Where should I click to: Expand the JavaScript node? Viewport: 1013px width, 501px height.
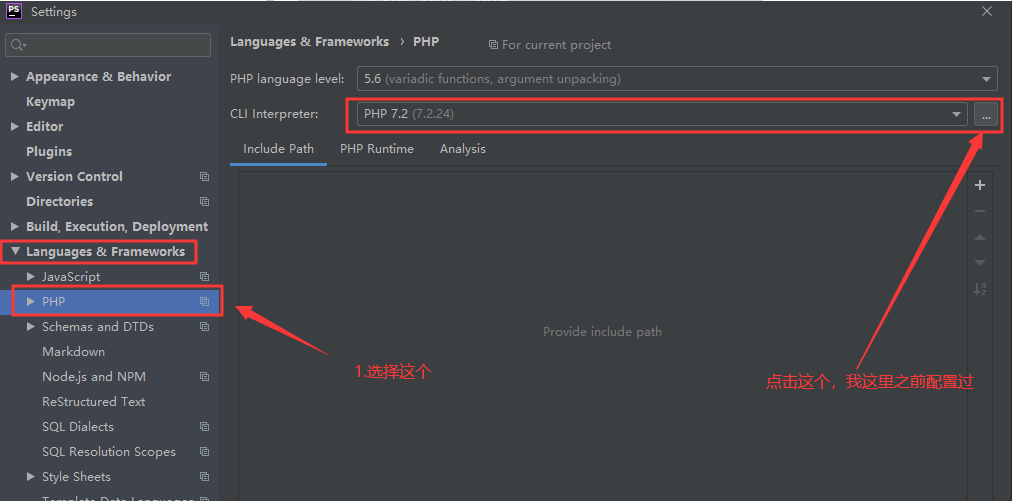pos(30,277)
